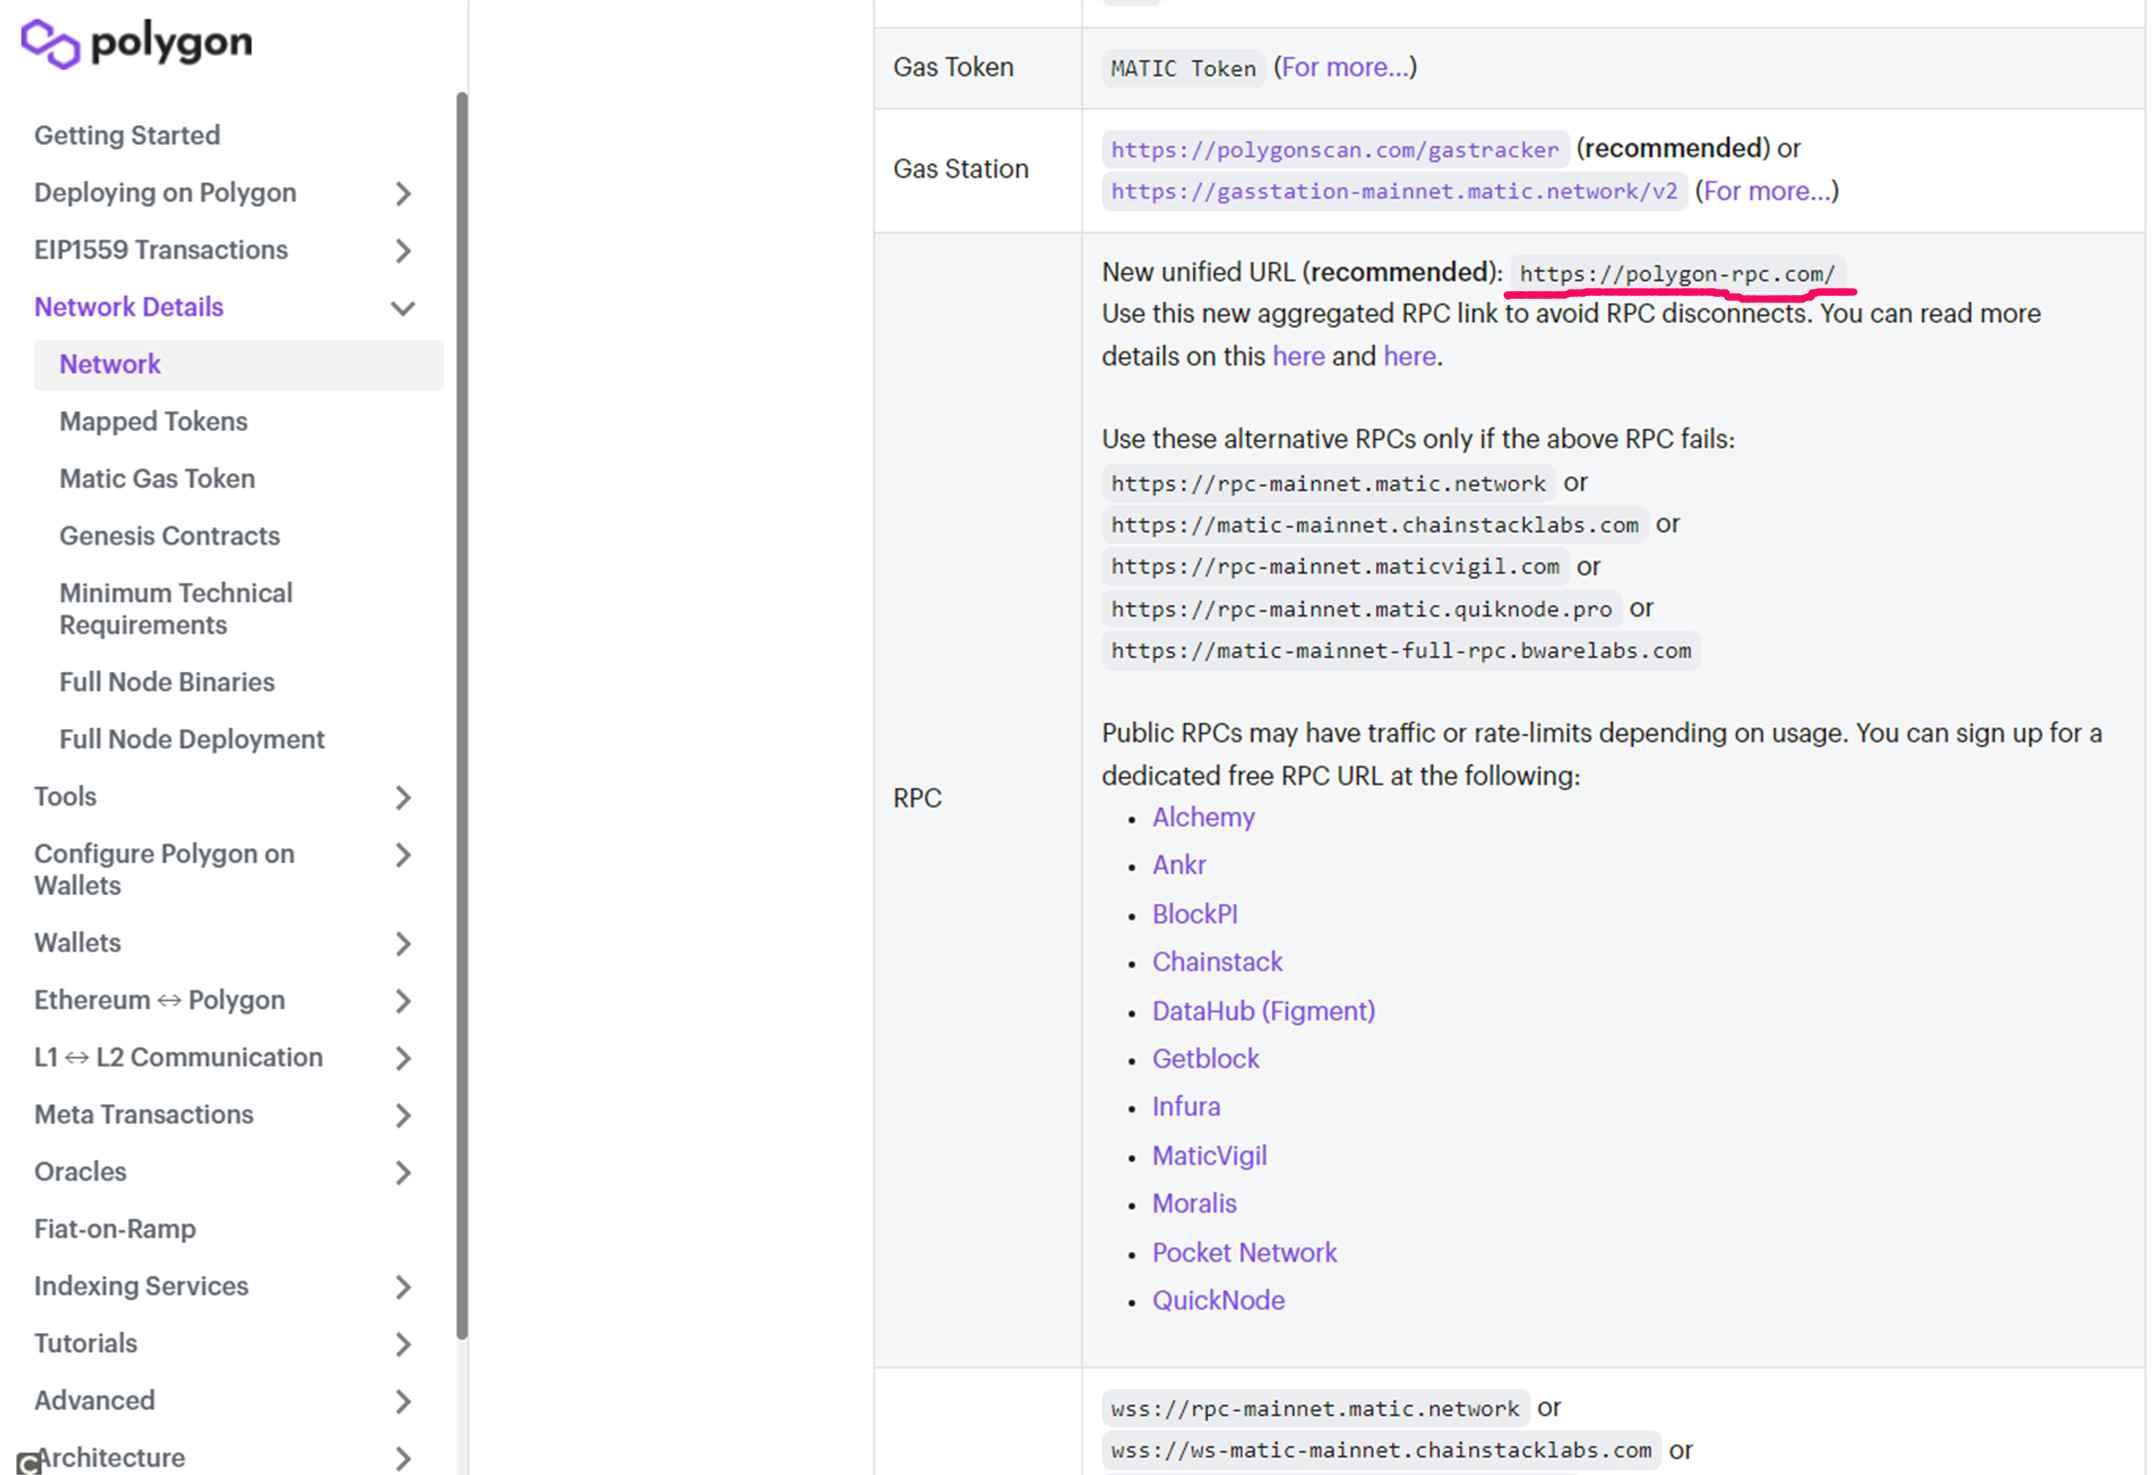Open polygonscan gastracker link
Image resolution: width=2152 pixels, height=1475 pixels.
coord(1334,150)
